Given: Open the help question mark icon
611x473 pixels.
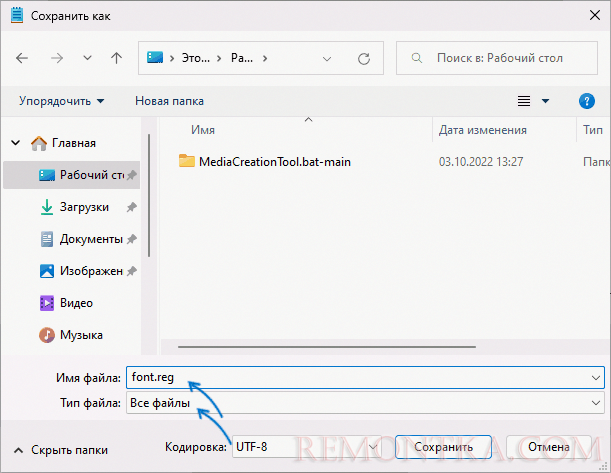Looking at the screenshot, I should click(587, 101).
